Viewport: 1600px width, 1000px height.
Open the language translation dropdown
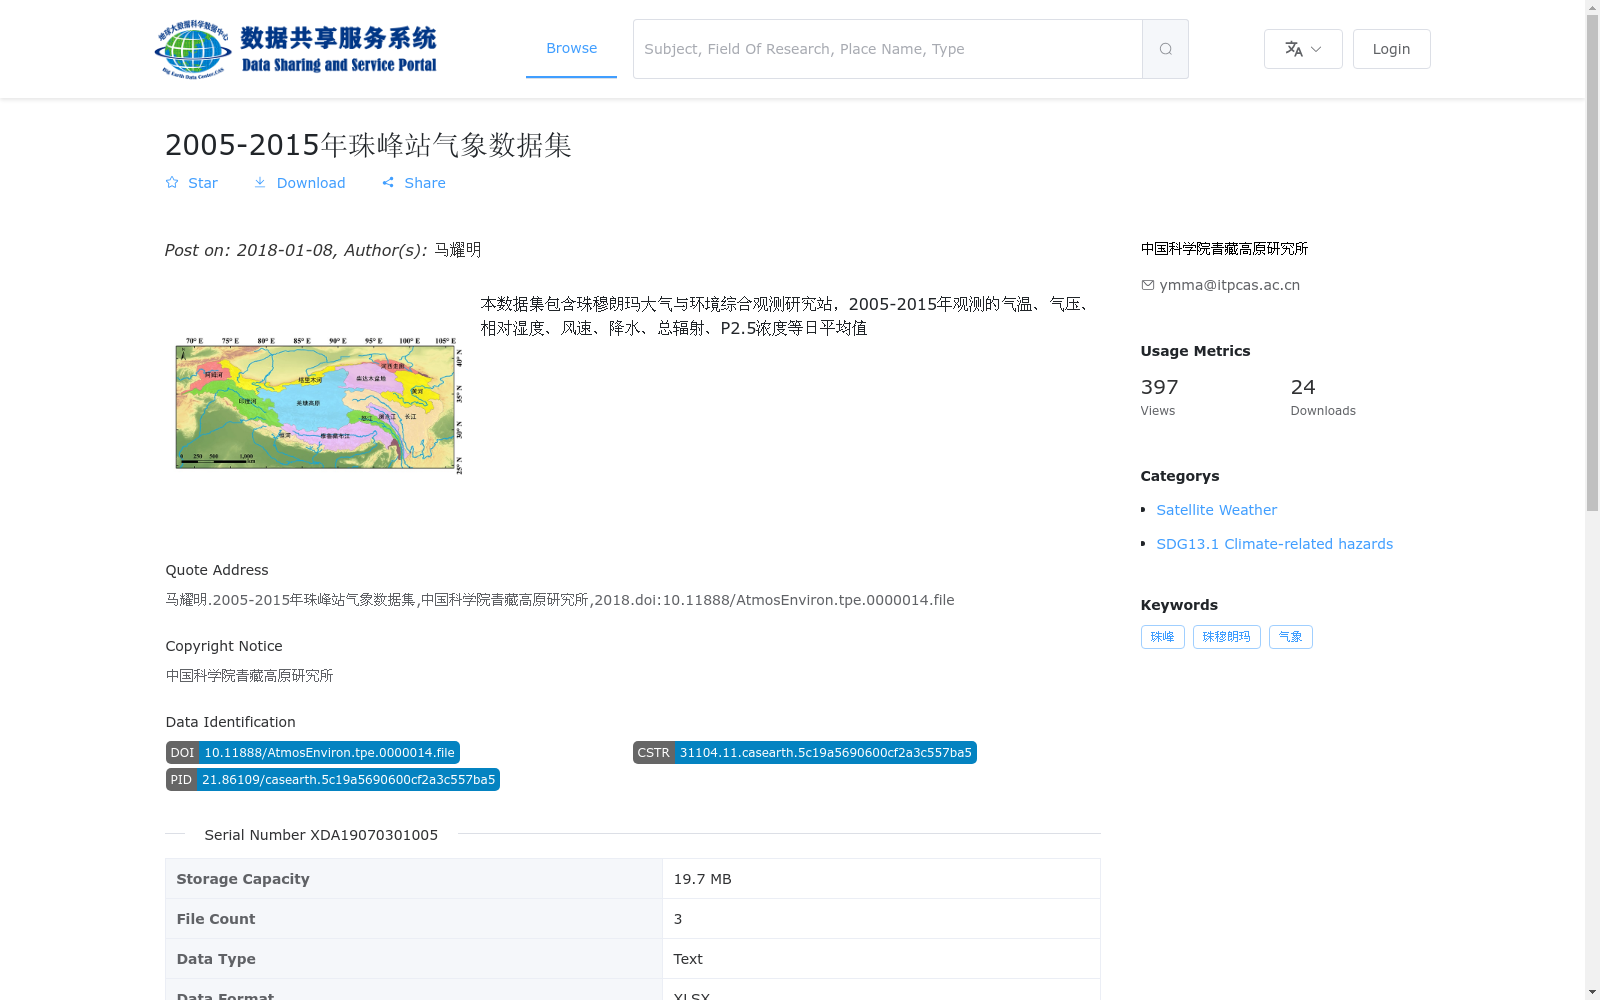tap(1303, 49)
